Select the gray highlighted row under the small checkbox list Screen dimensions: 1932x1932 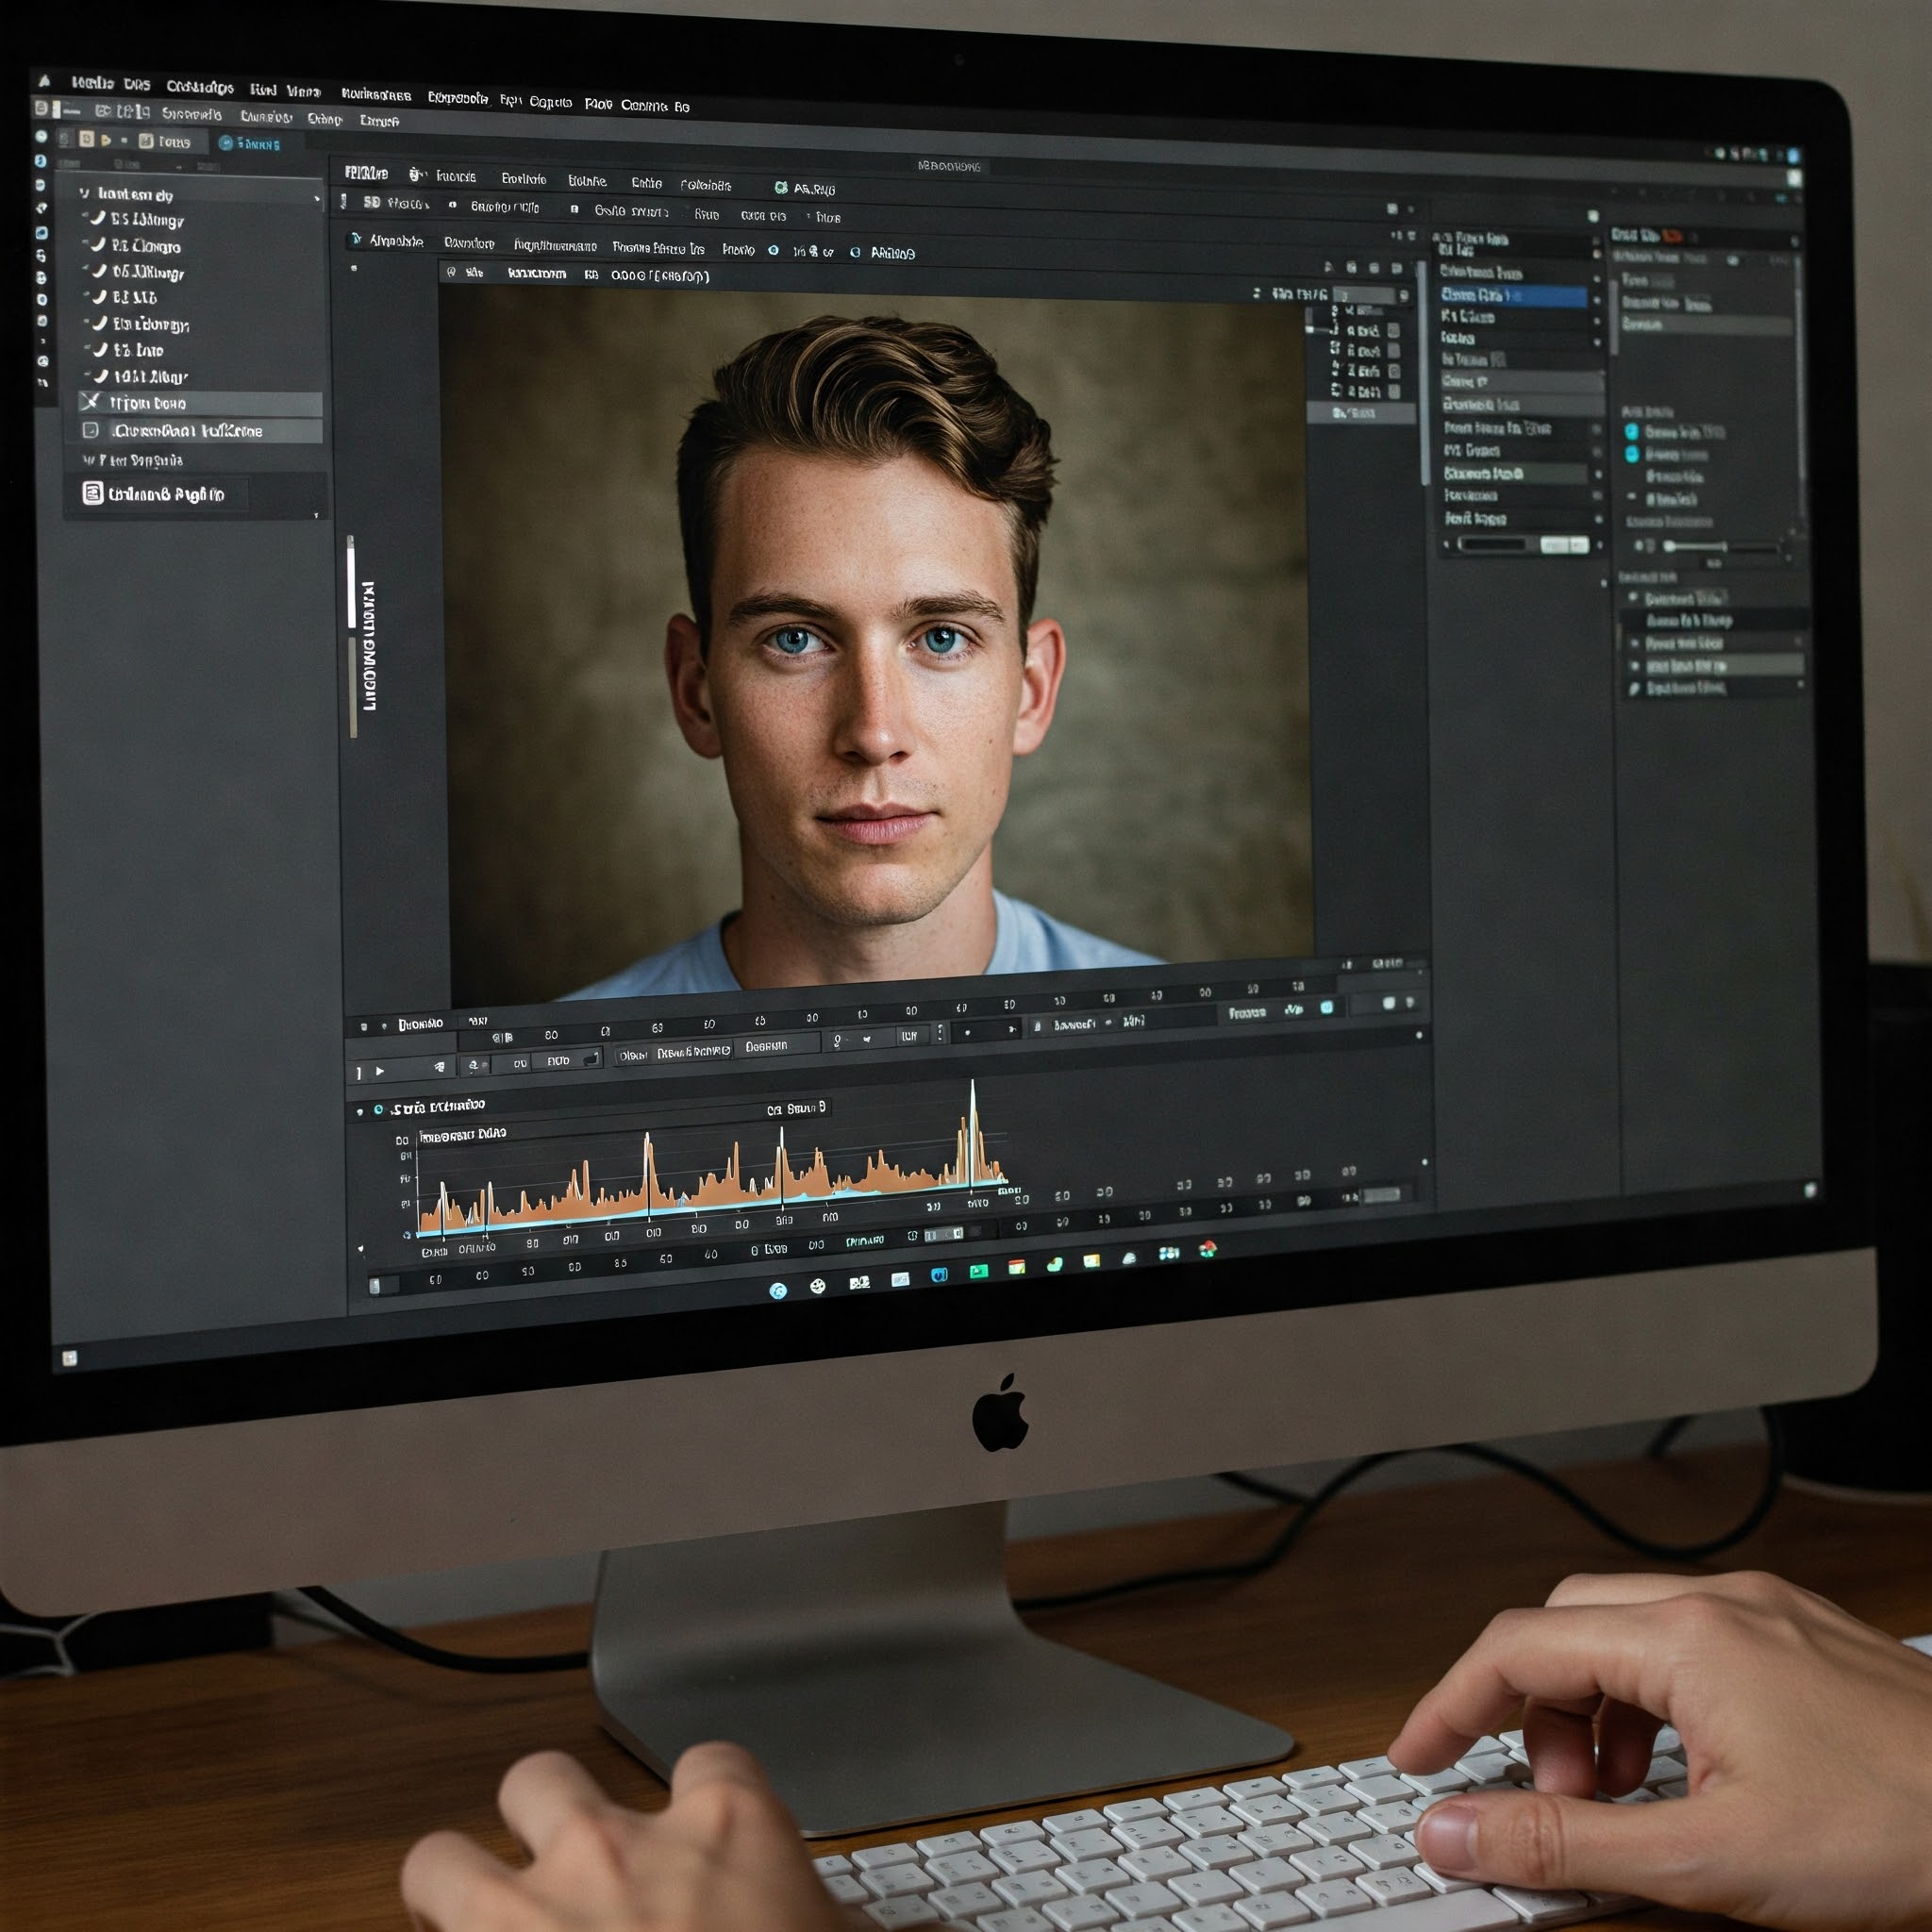1361,413
